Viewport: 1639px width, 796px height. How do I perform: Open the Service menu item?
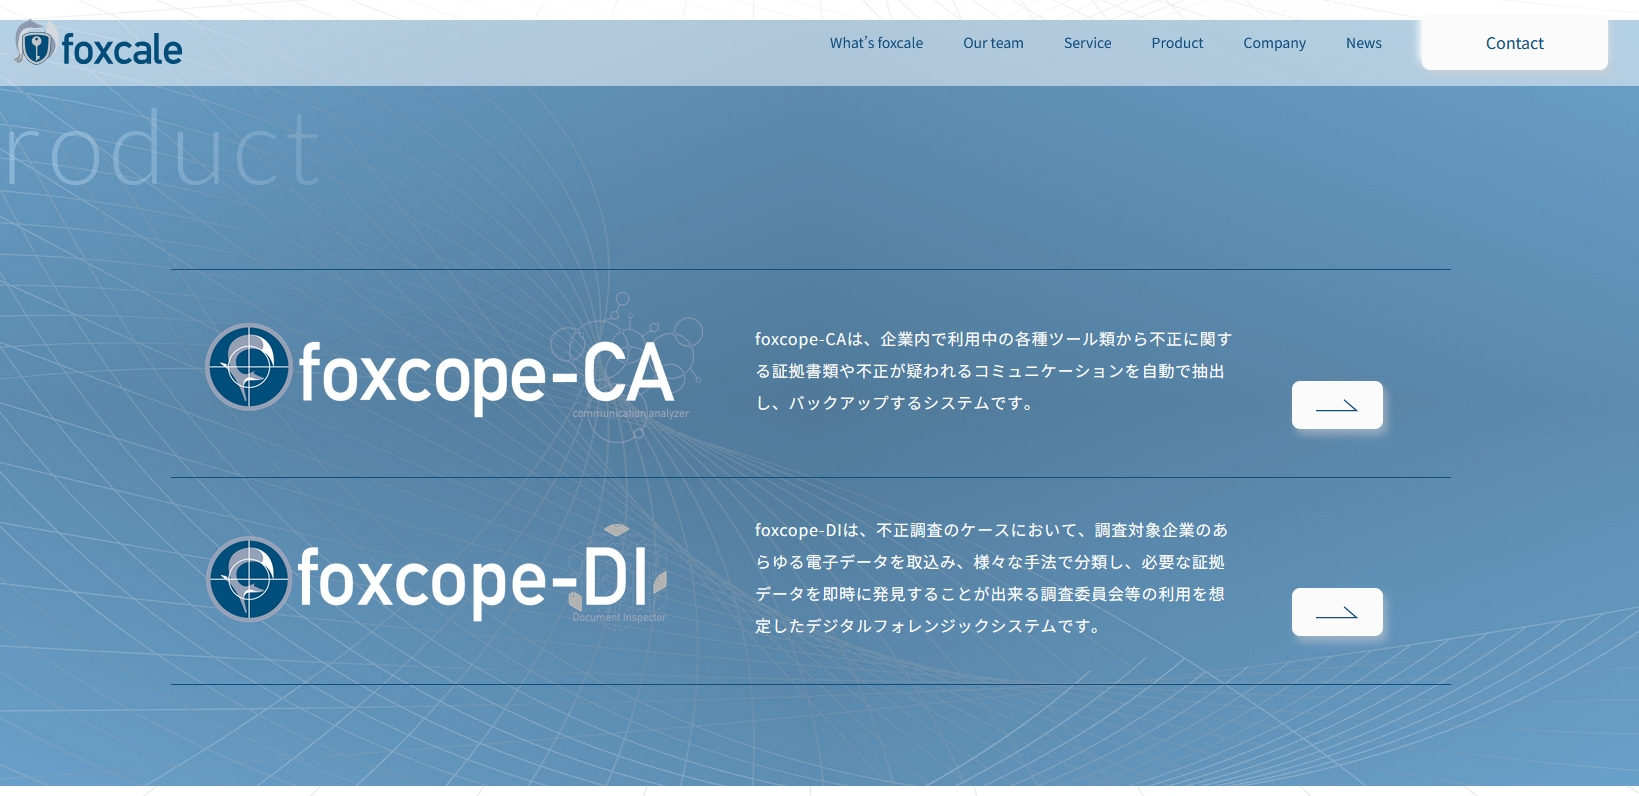(1087, 43)
